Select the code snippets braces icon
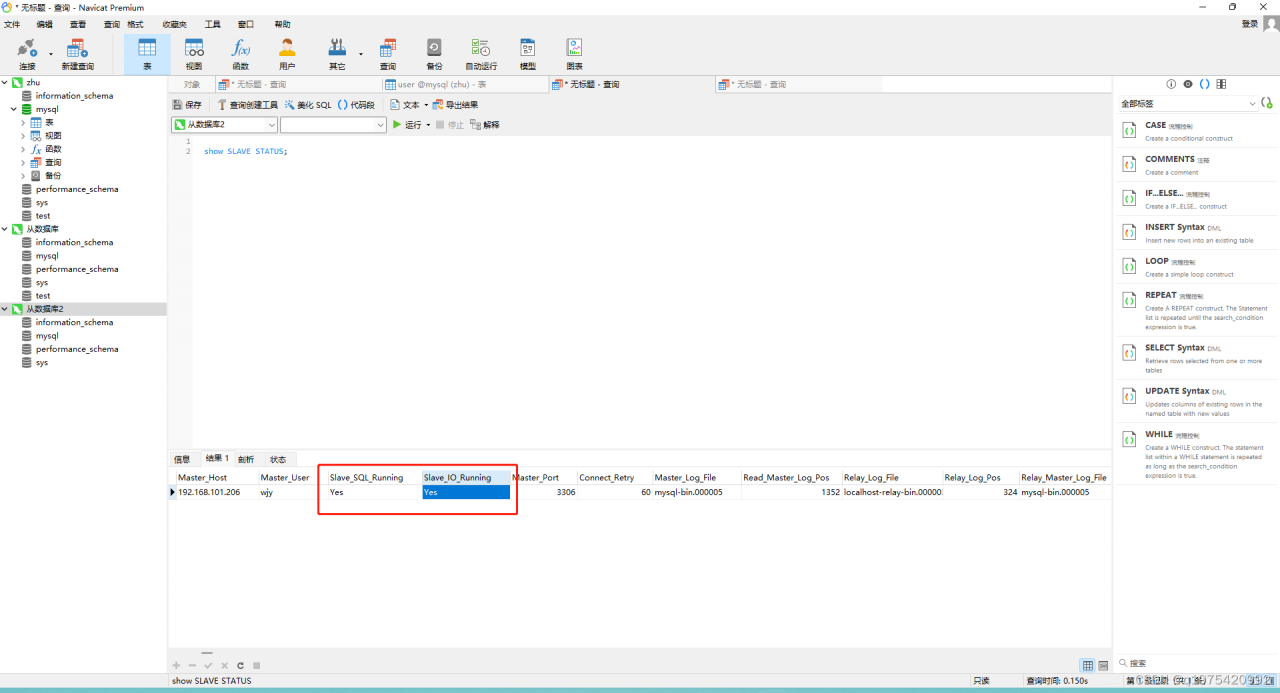The image size is (1280, 693). [1205, 84]
